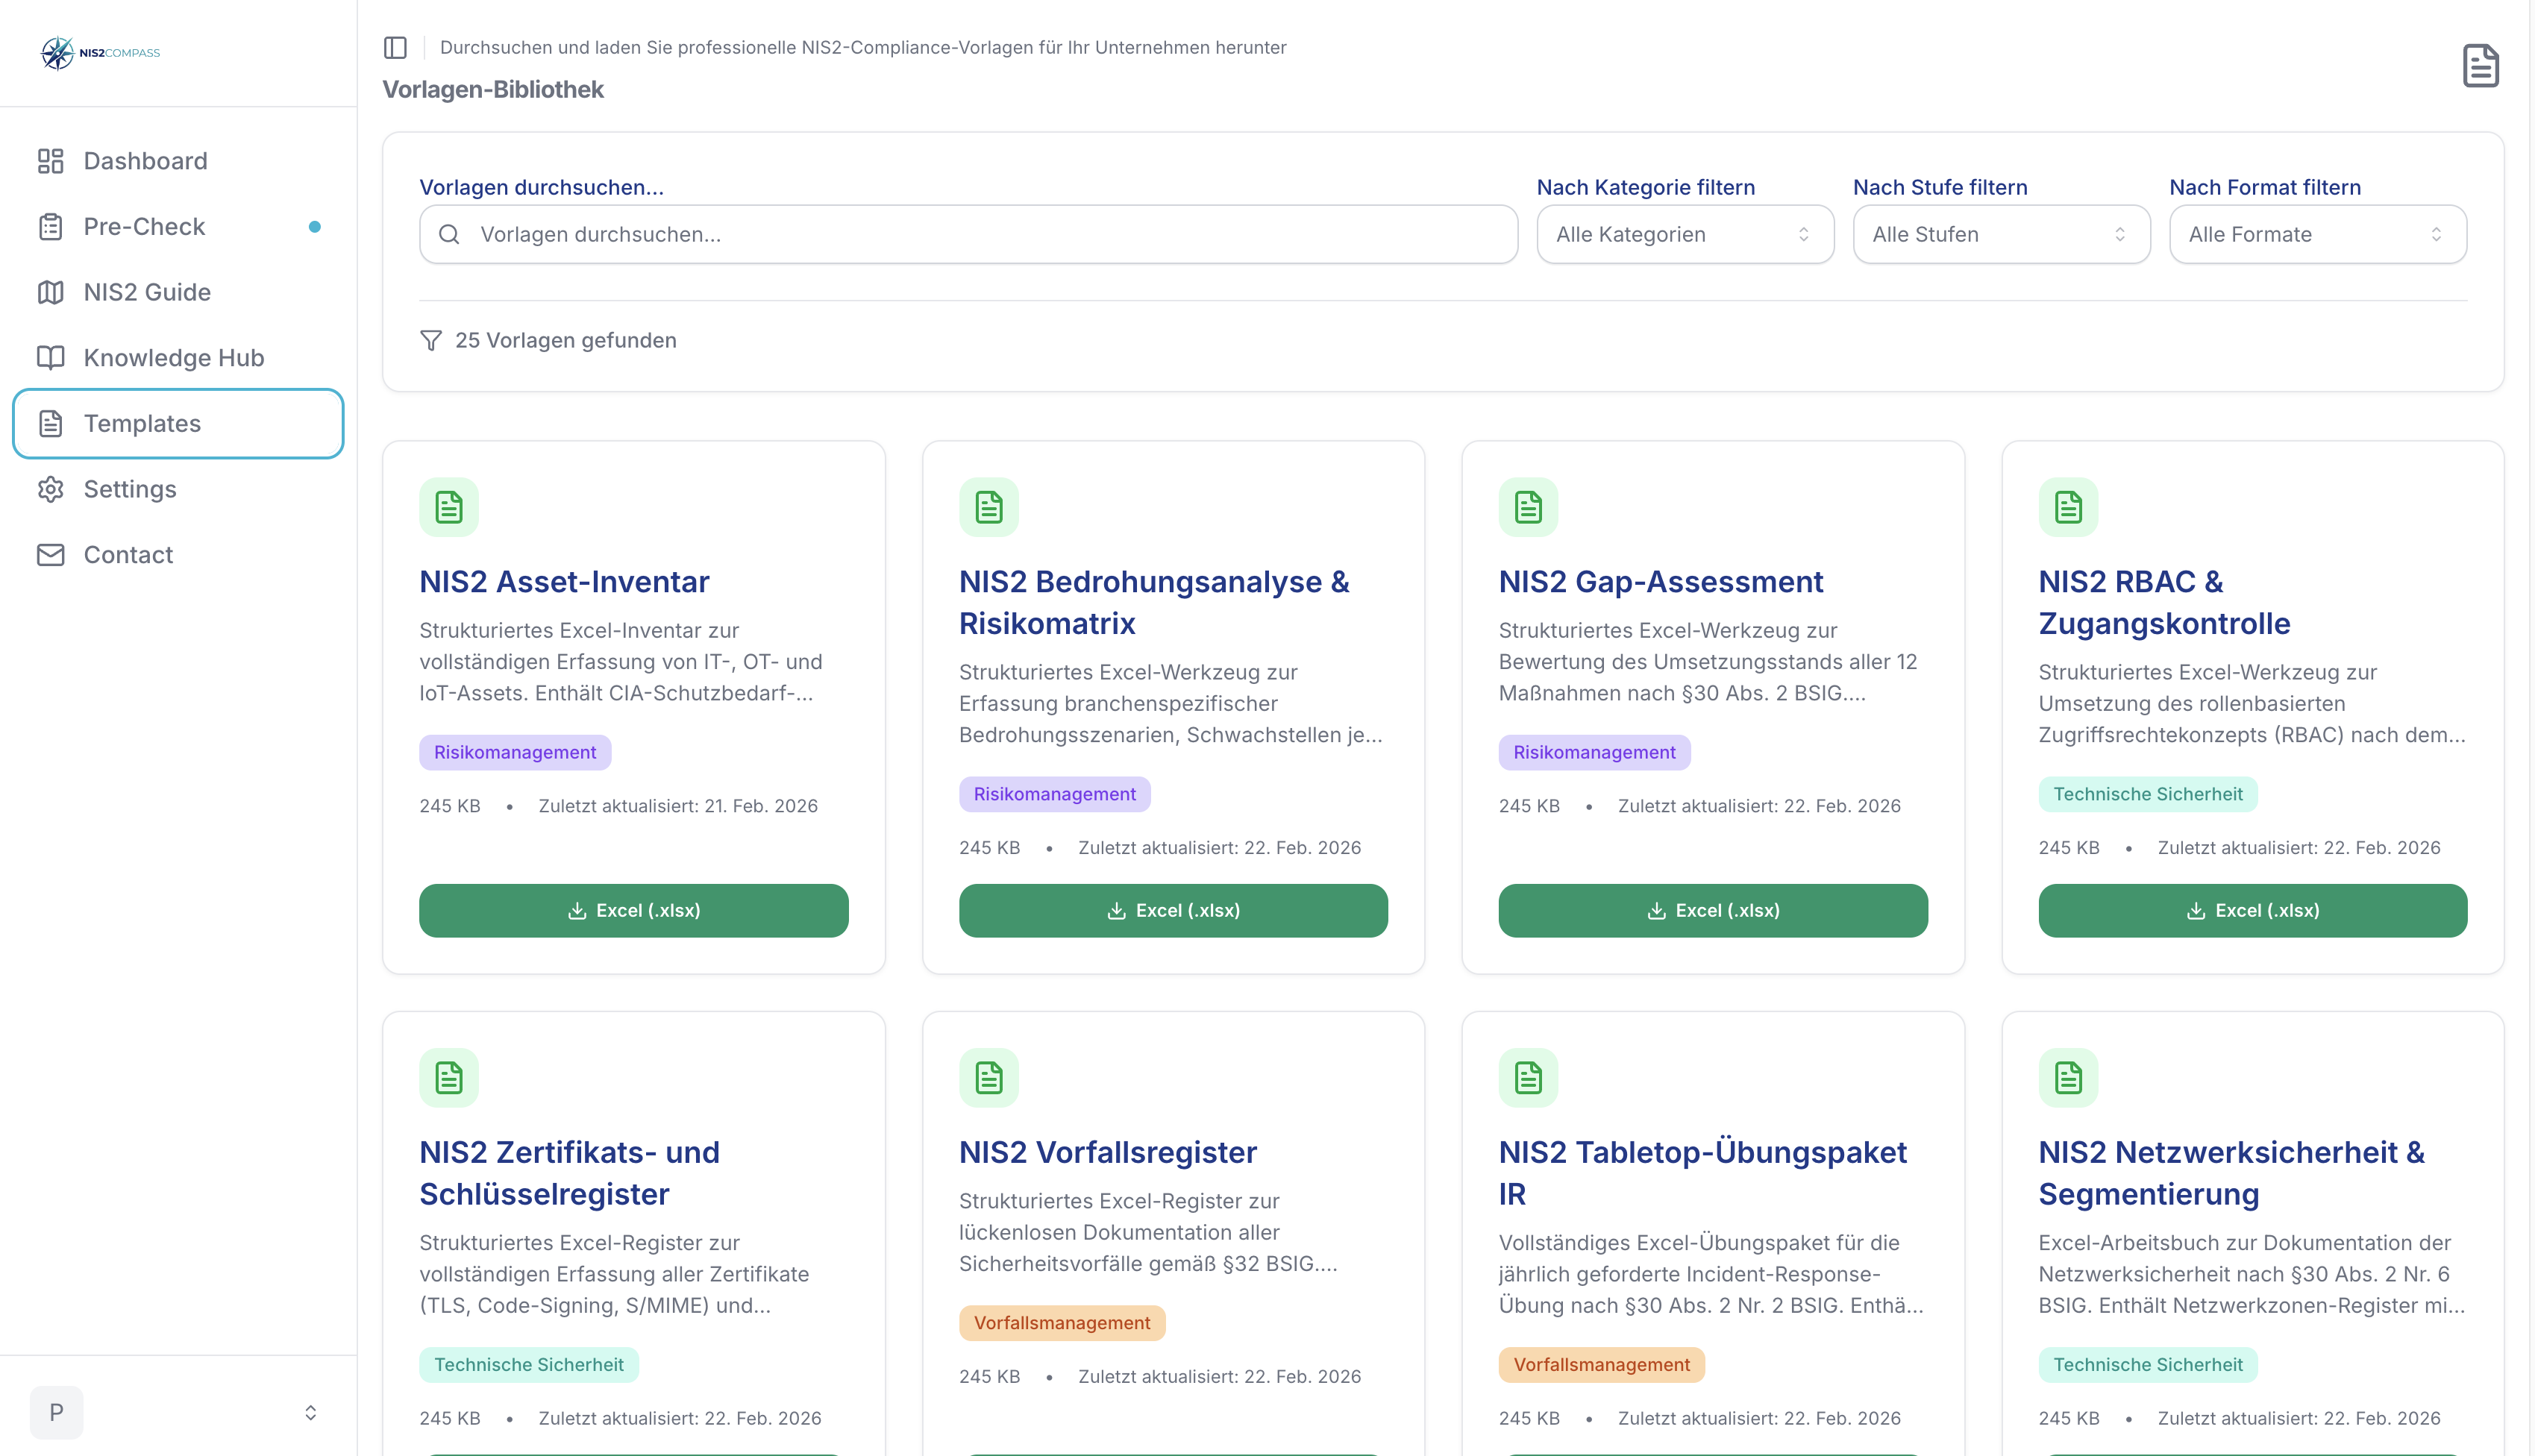
Task: Open Dashboard in the sidebar
Action: (x=145, y=161)
